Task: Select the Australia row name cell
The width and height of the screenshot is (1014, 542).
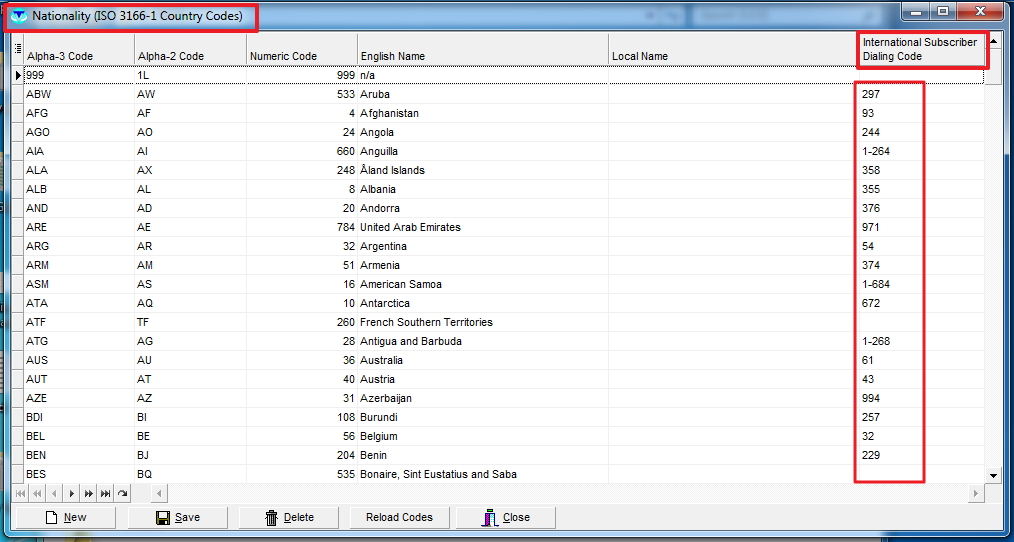Action: tap(482, 360)
